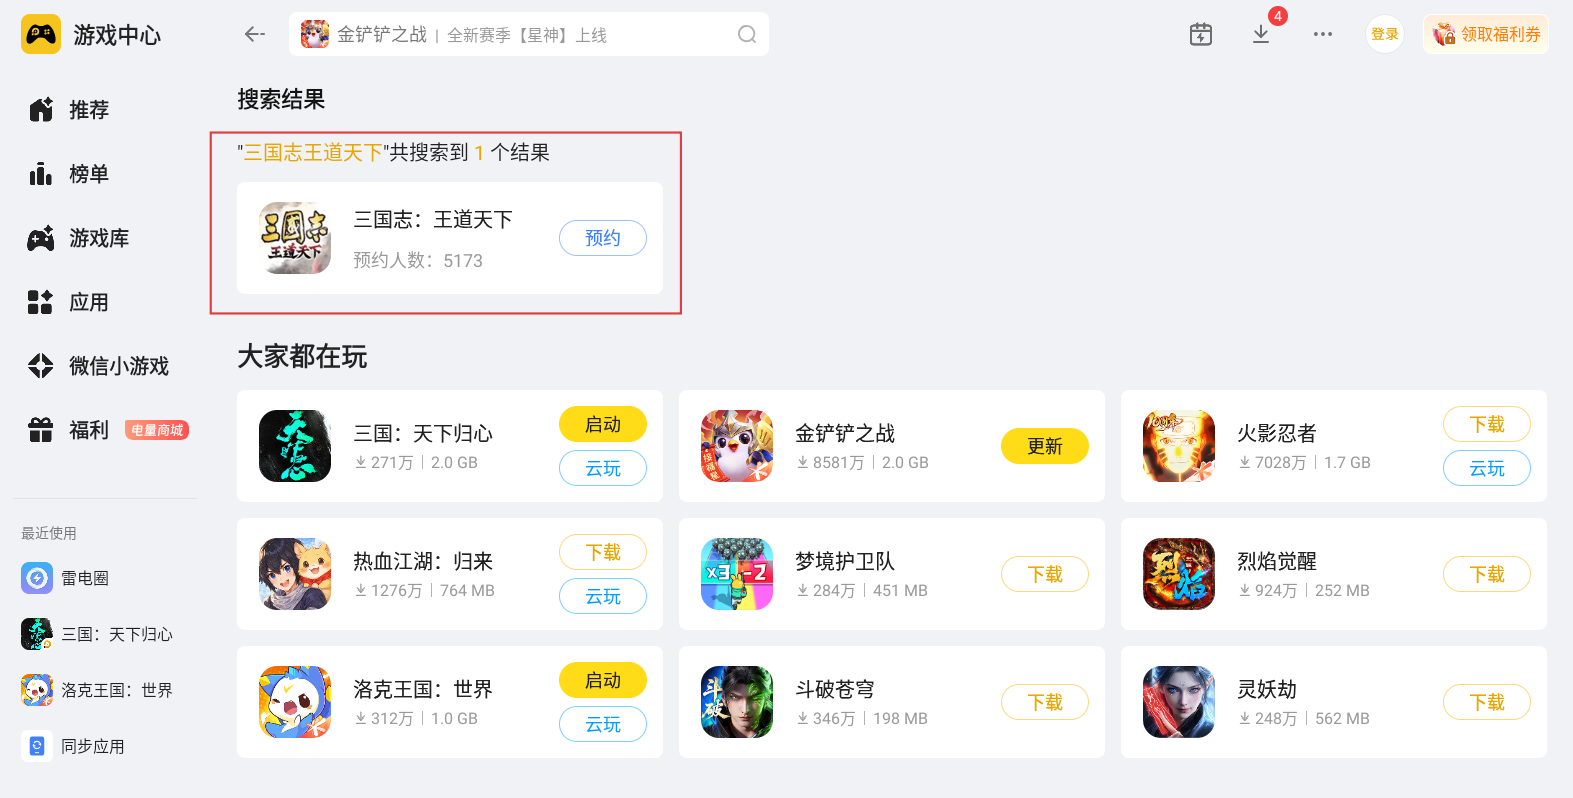The width and height of the screenshot is (1573, 798).
Task: Open the downloads icon with badge
Action: (x=1261, y=34)
